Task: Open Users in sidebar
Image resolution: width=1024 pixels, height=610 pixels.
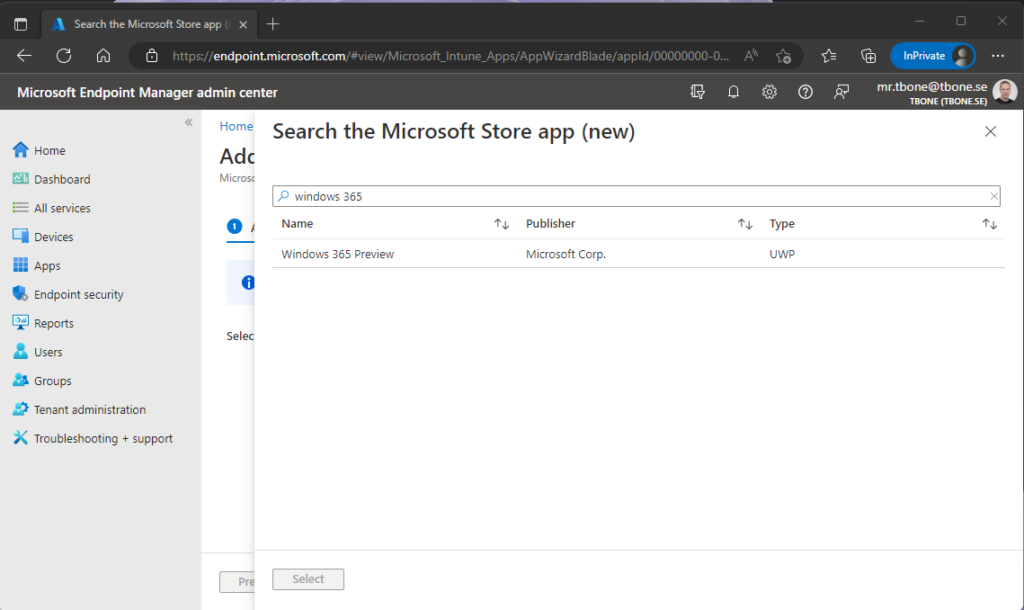Action: 38,351
